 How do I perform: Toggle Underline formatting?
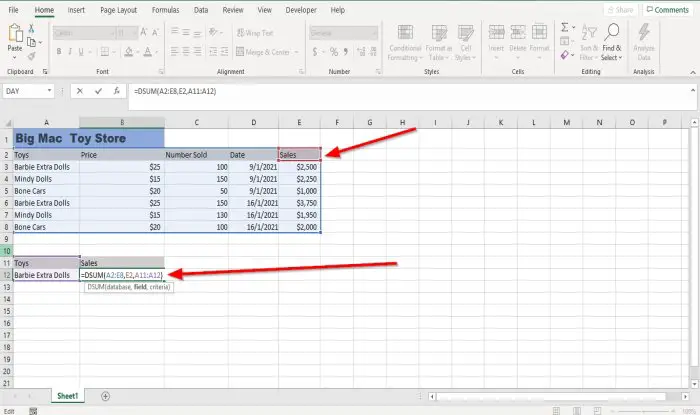point(81,52)
